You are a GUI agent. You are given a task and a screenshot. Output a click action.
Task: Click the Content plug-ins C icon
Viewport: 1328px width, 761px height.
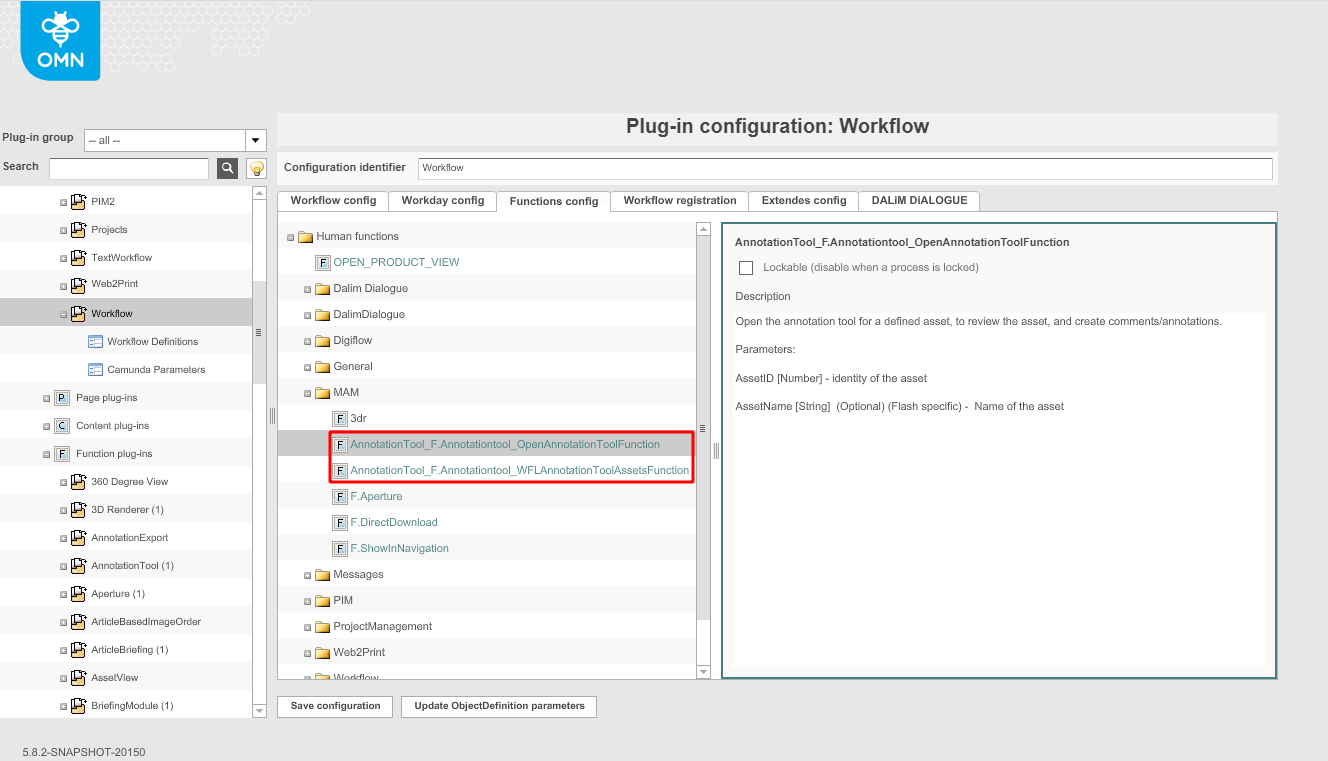[x=62, y=425]
